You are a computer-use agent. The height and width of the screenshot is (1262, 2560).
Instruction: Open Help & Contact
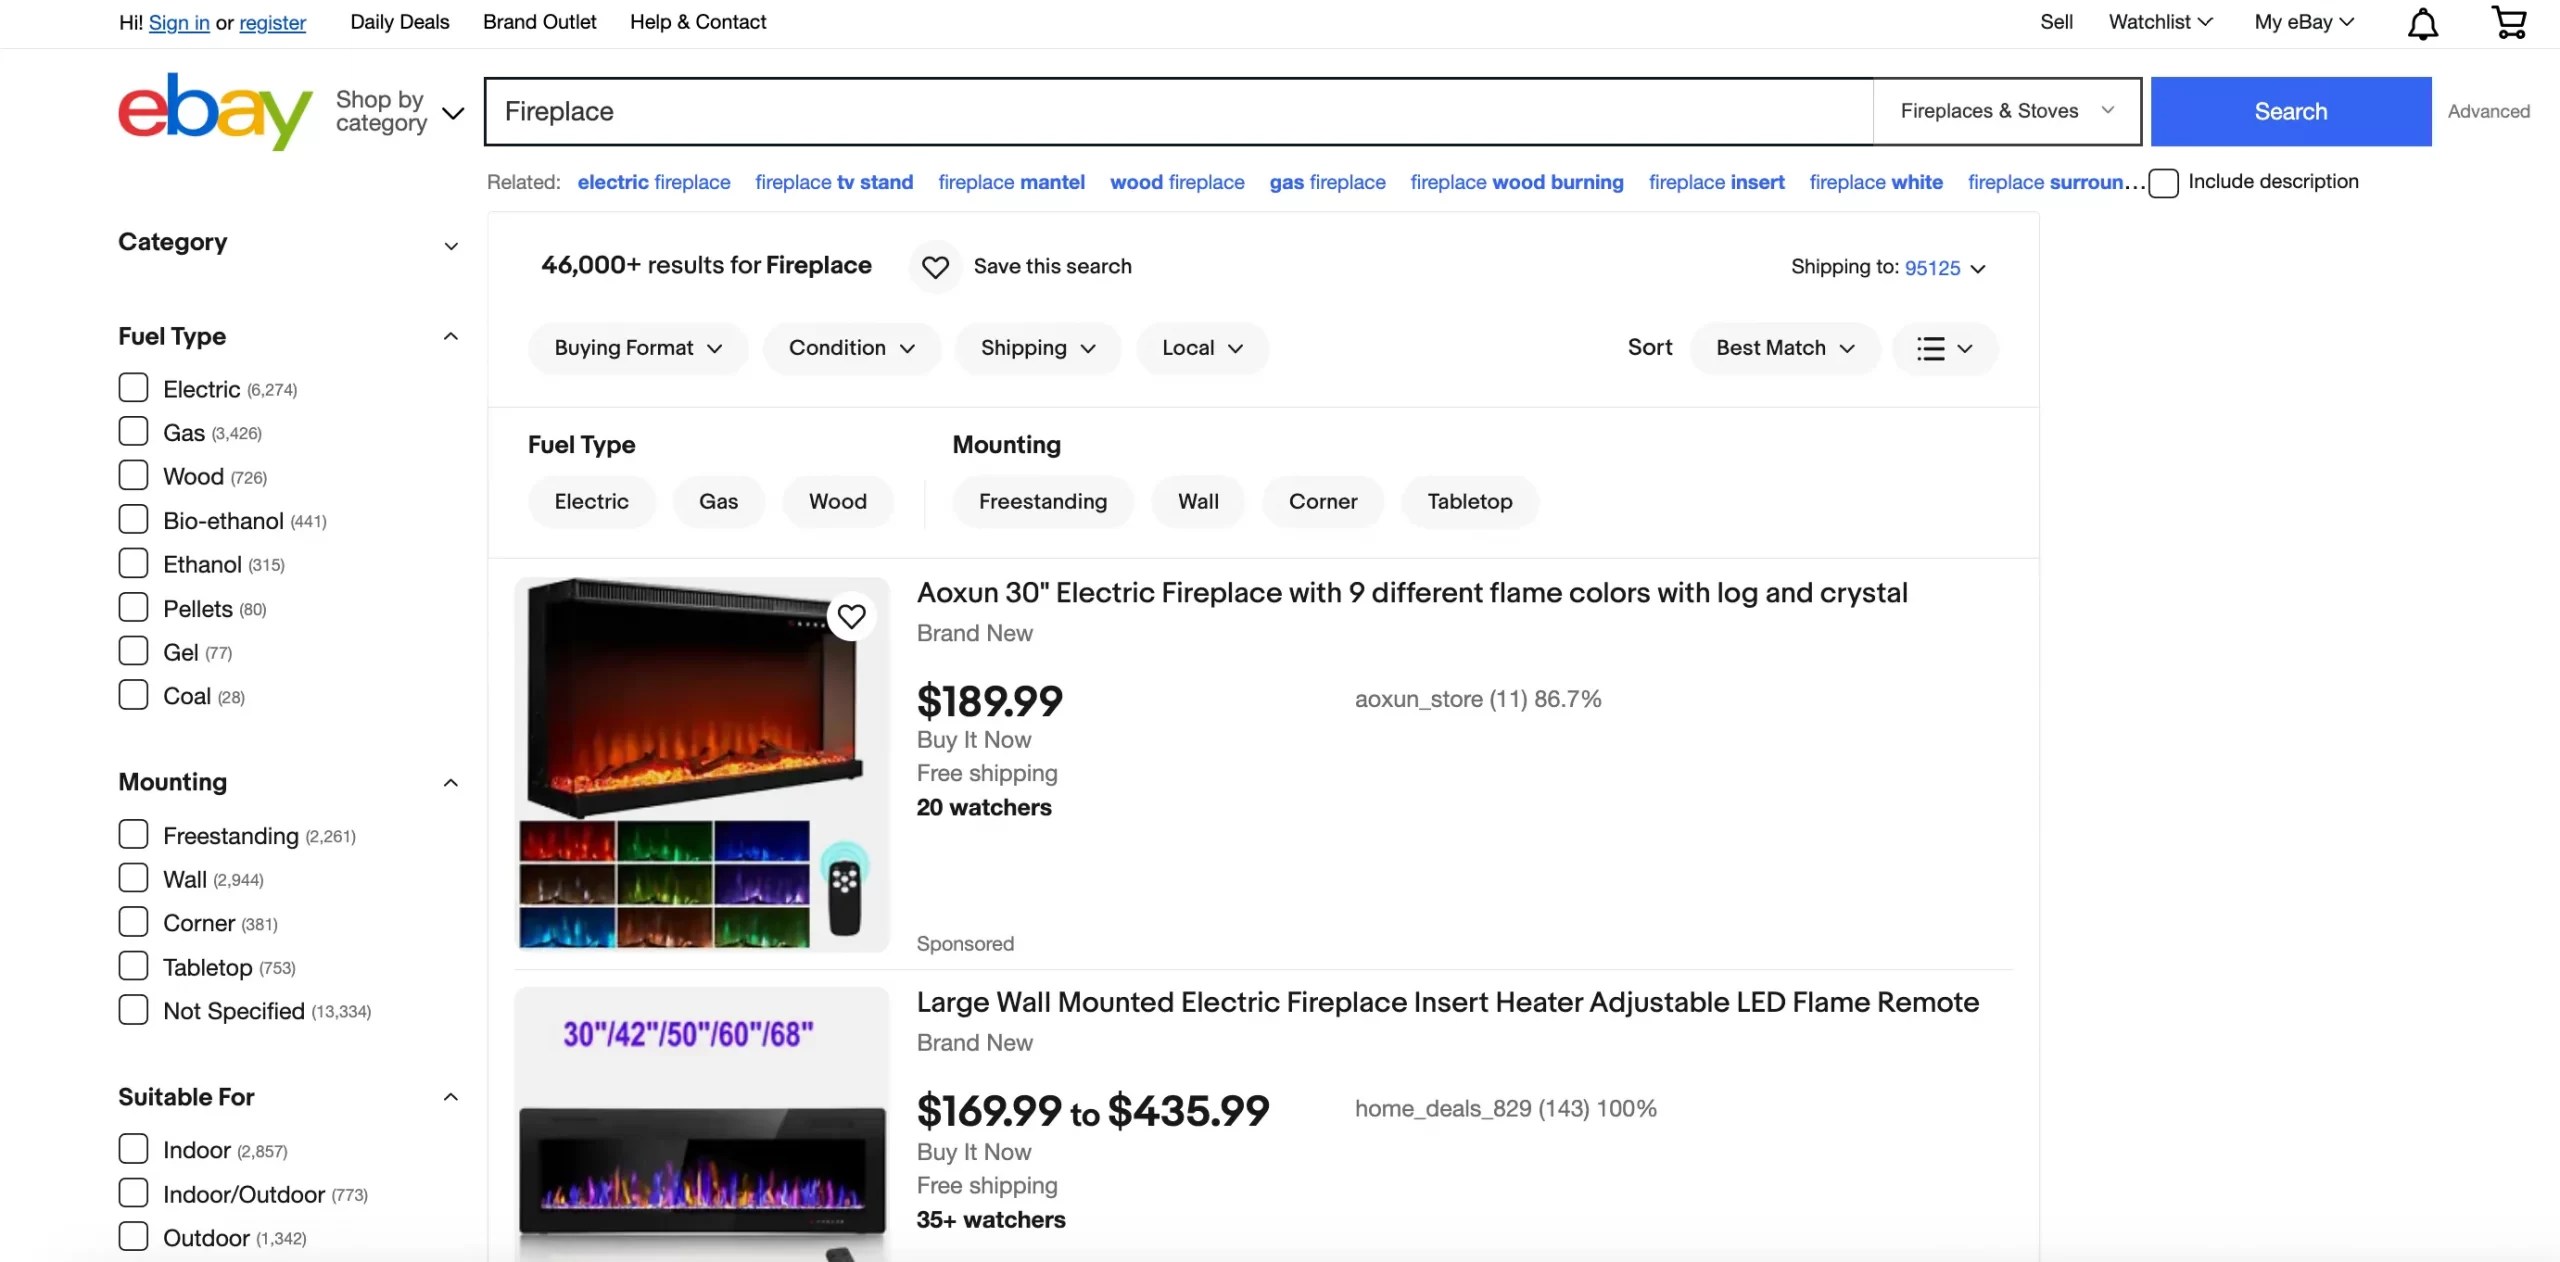point(697,21)
